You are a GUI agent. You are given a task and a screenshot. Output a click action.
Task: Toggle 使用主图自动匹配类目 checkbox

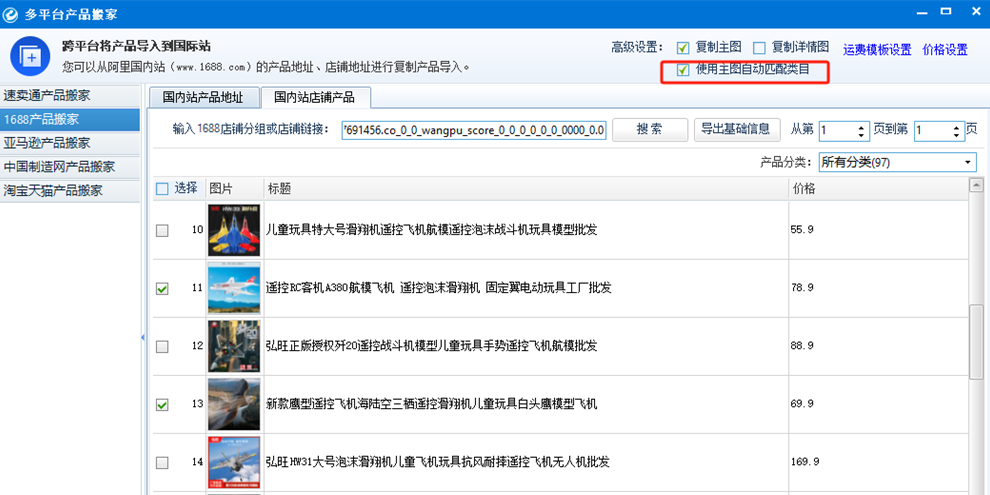tap(683, 70)
